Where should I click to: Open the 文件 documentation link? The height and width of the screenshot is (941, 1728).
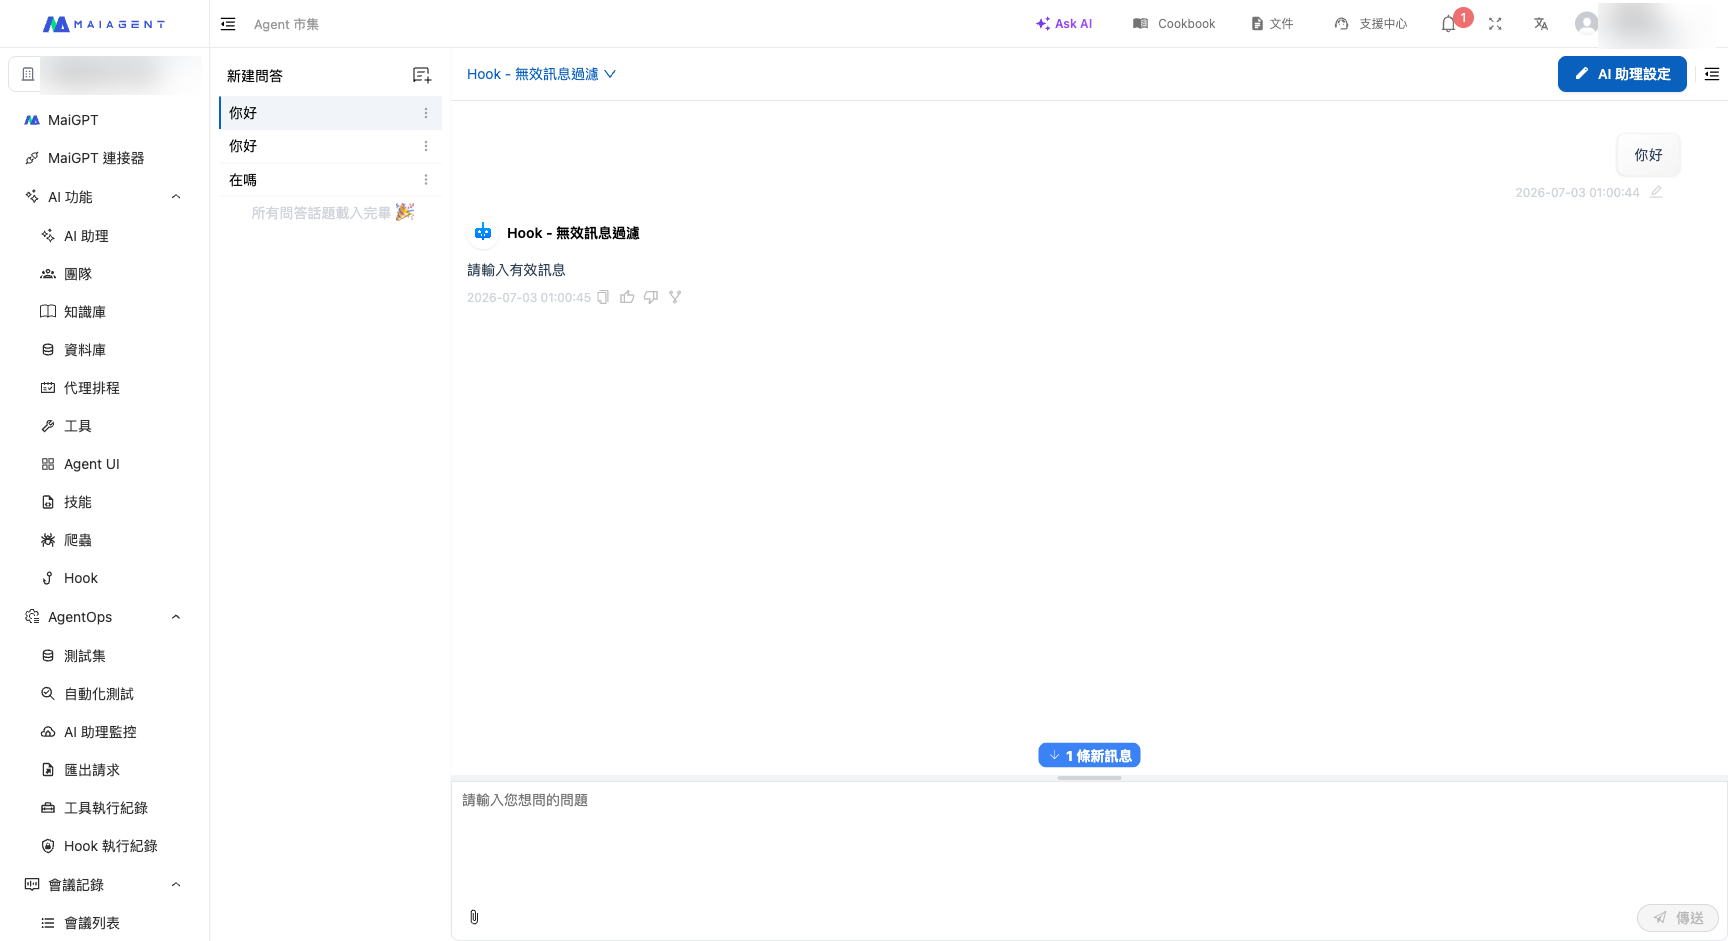point(1272,24)
